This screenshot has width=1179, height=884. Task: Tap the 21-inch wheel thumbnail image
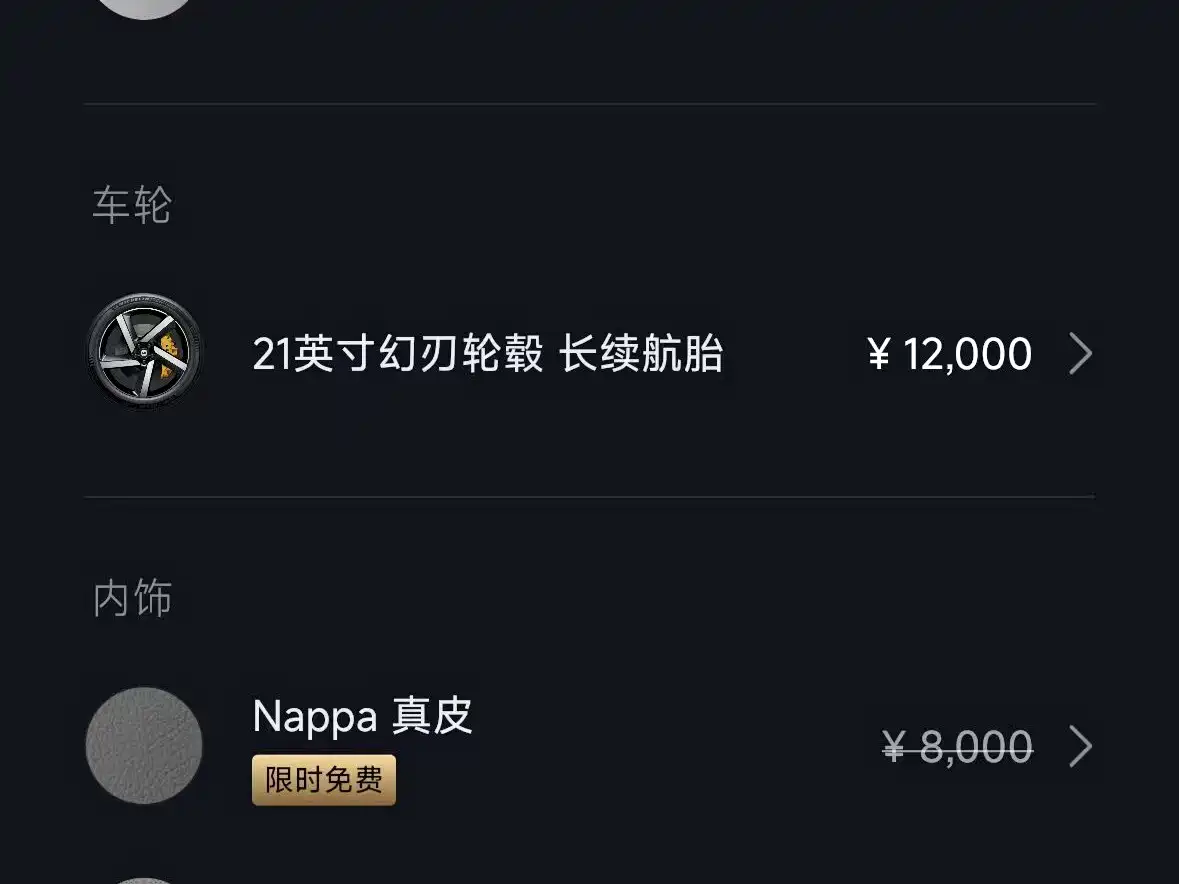point(144,353)
